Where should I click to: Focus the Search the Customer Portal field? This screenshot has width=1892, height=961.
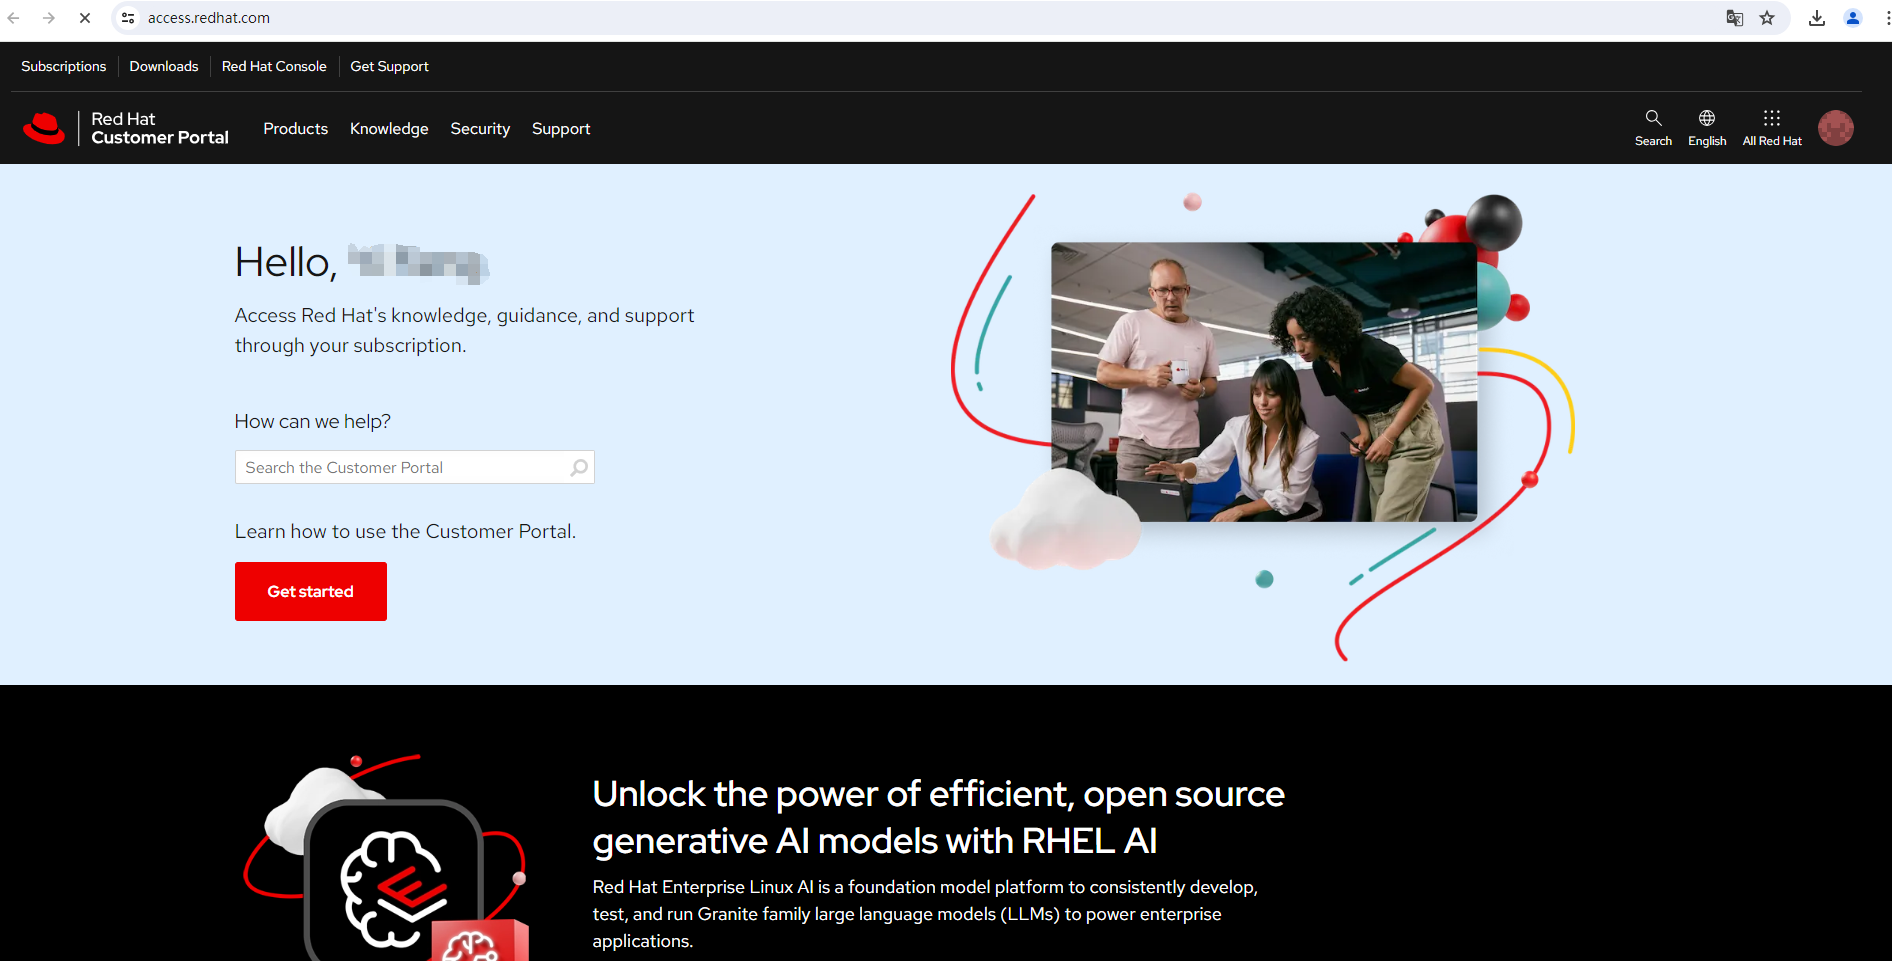pyautogui.click(x=415, y=467)
